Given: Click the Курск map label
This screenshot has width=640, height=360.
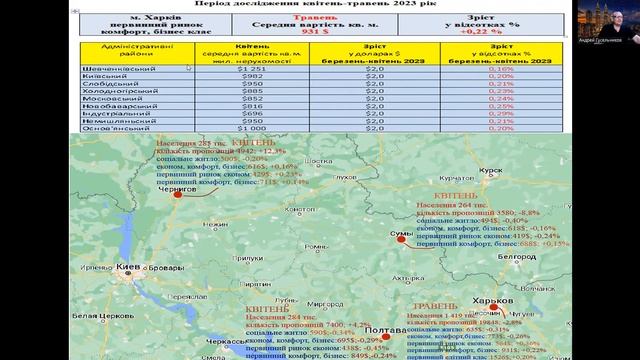Looking at the screenshot, I should tap(491, 170).
